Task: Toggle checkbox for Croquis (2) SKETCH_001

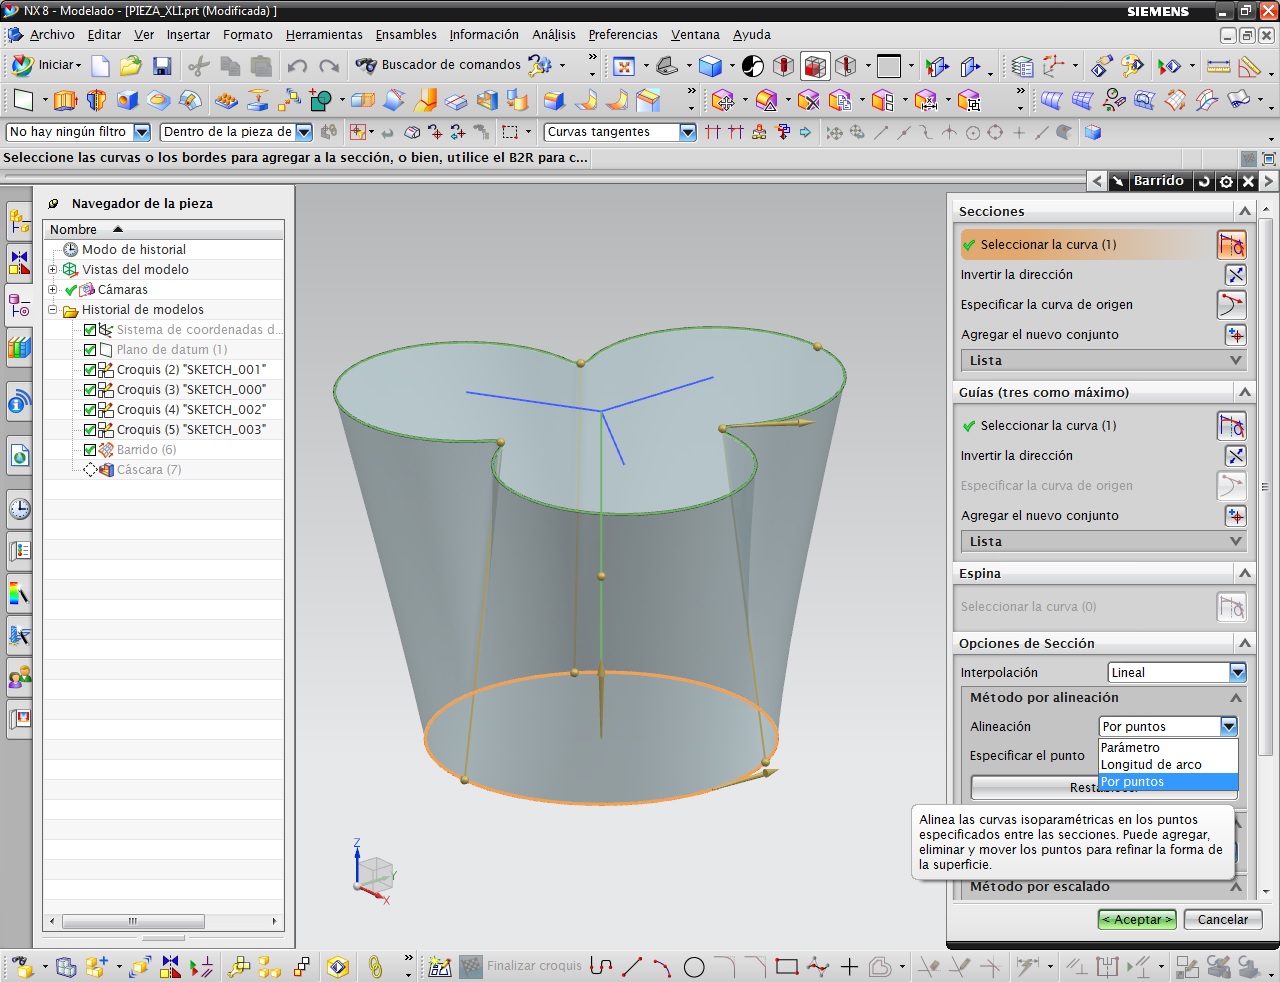Action: tap(90, 370)
